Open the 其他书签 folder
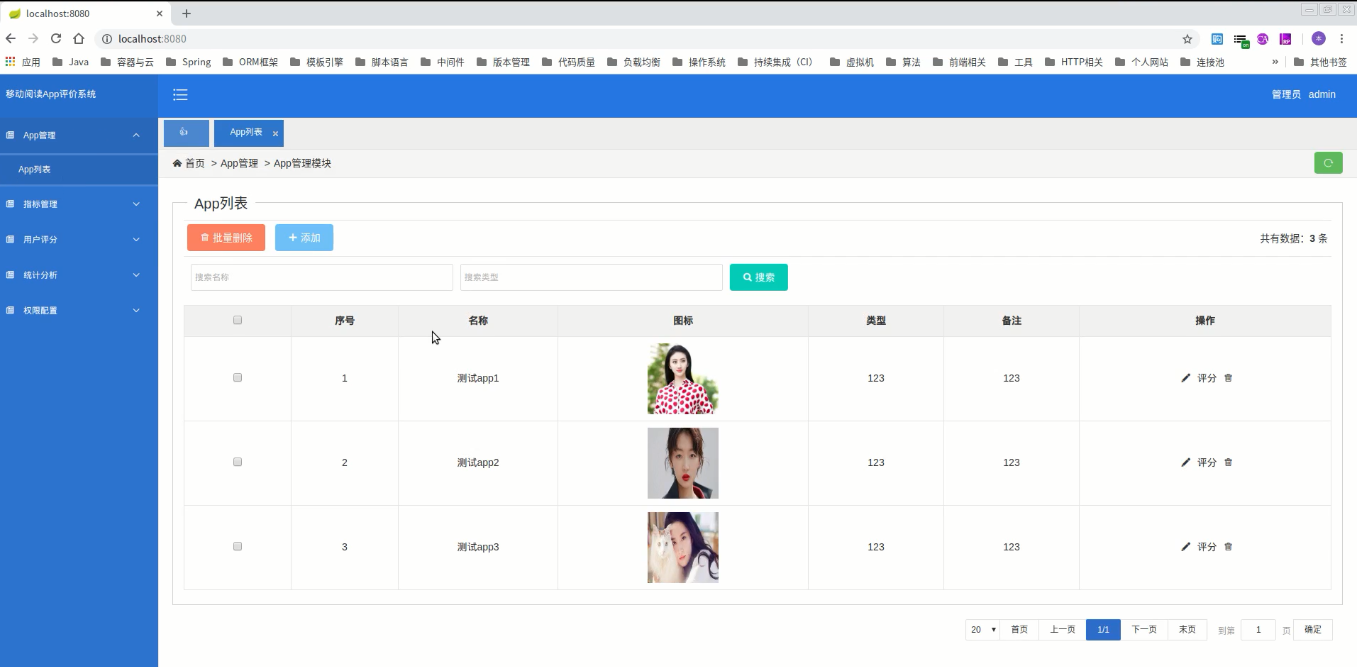 pyautogui.click(x=1319, y=62)
